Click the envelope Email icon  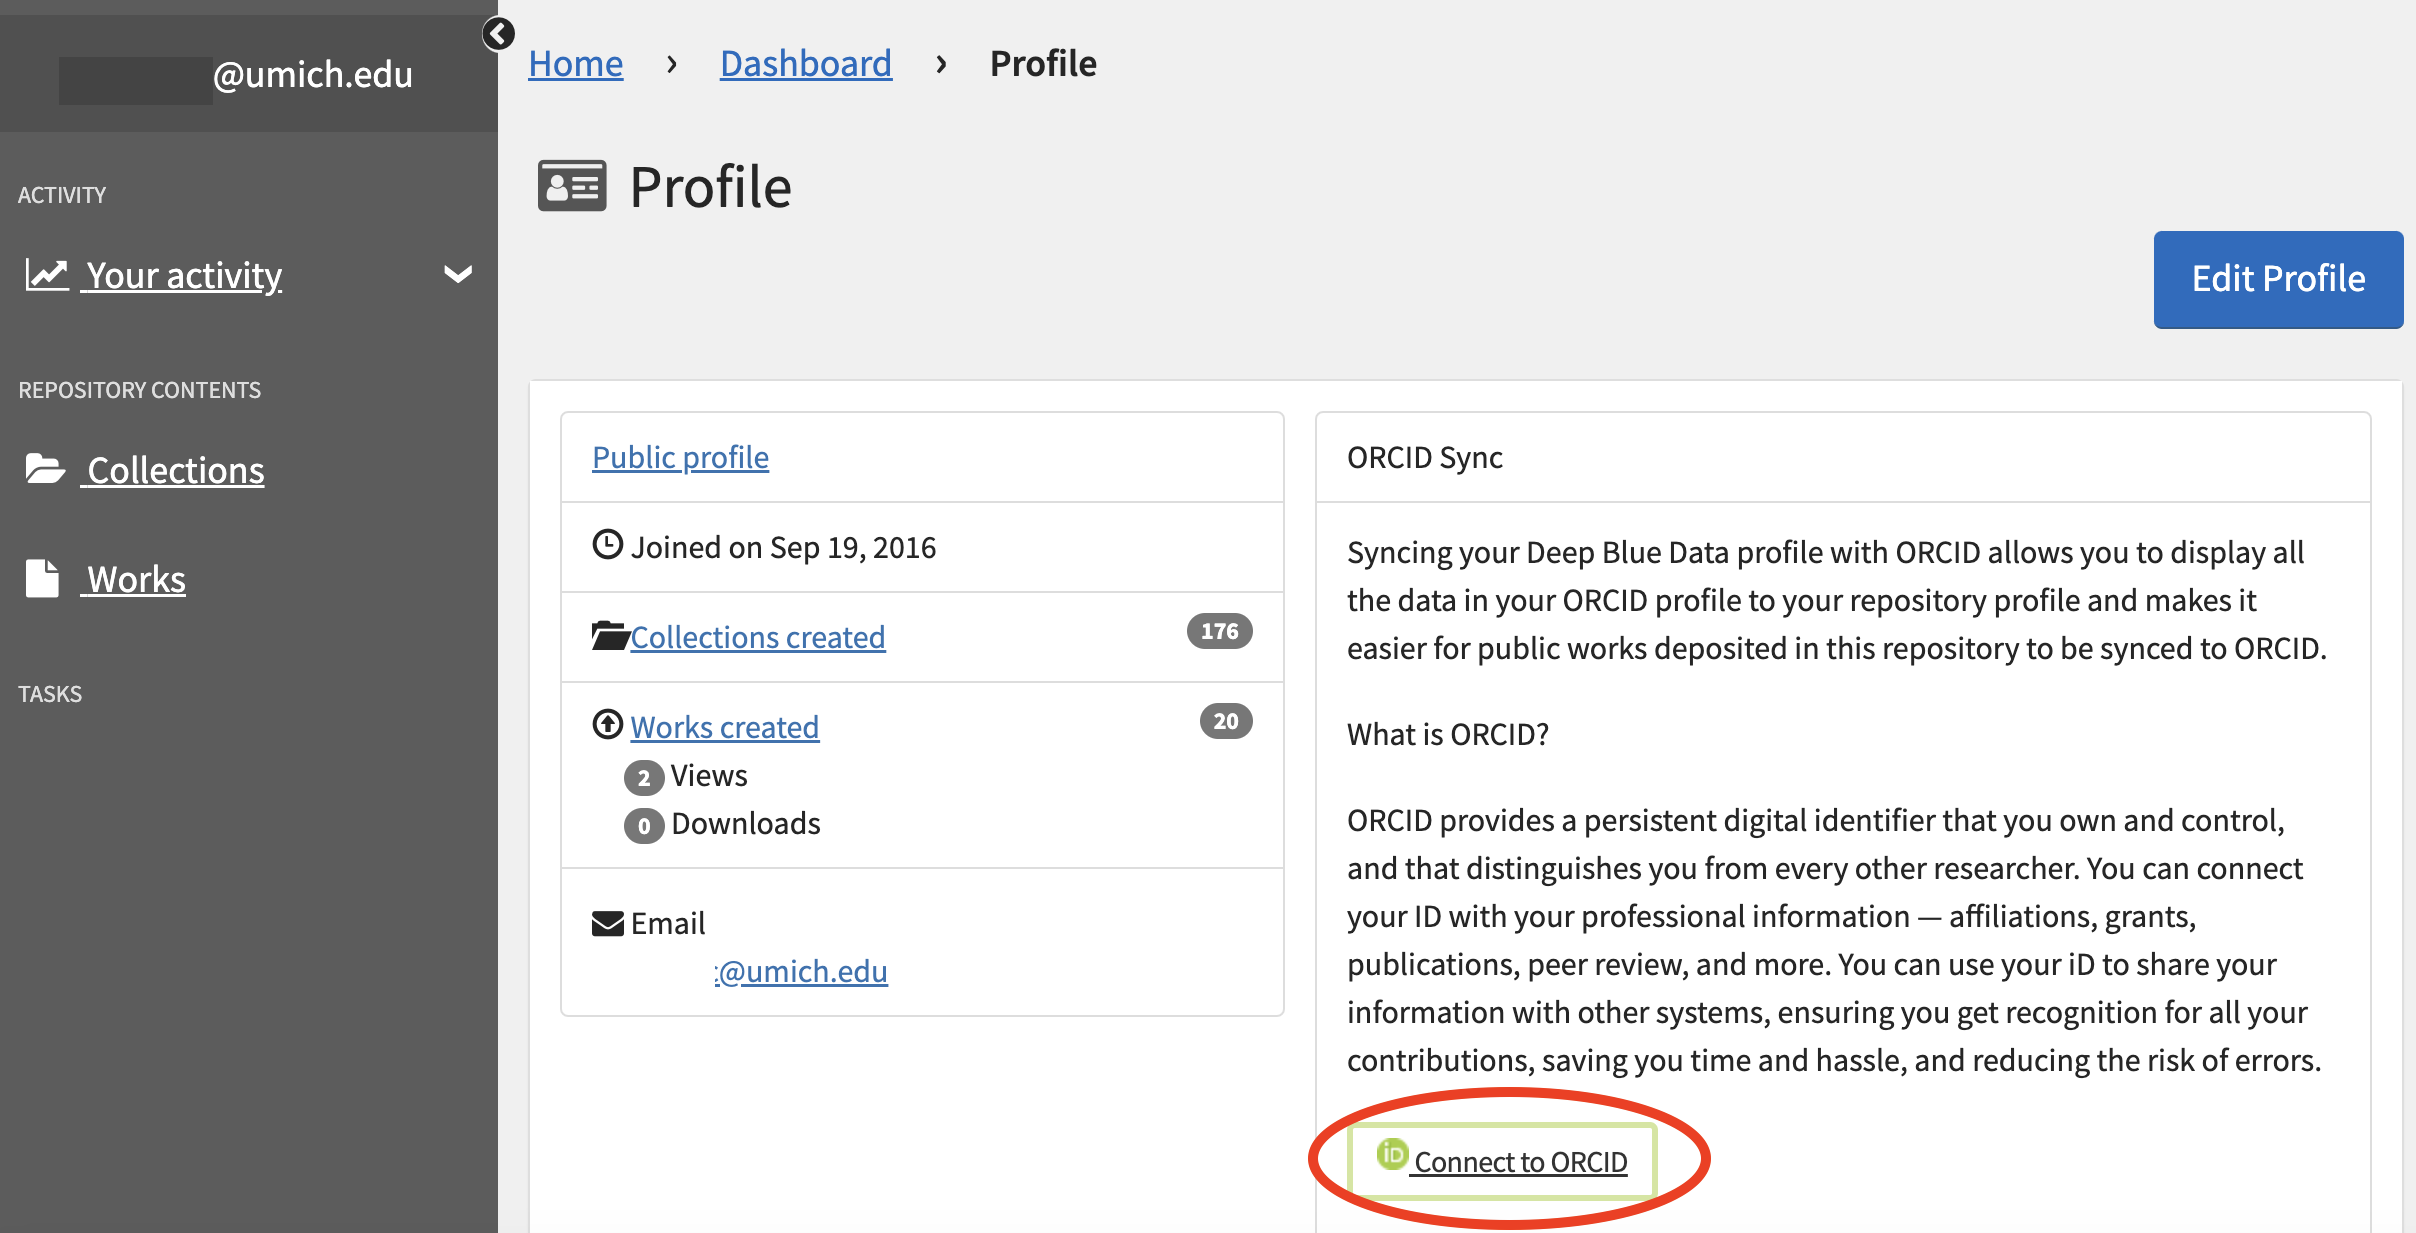pos(608,923)
